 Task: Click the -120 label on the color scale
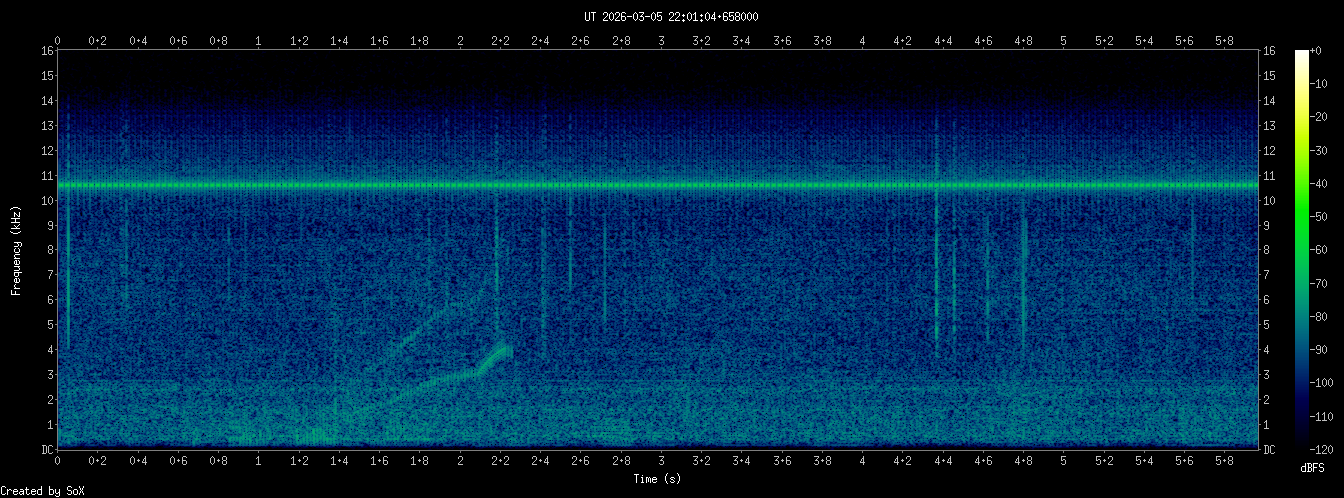point(1323,449)
